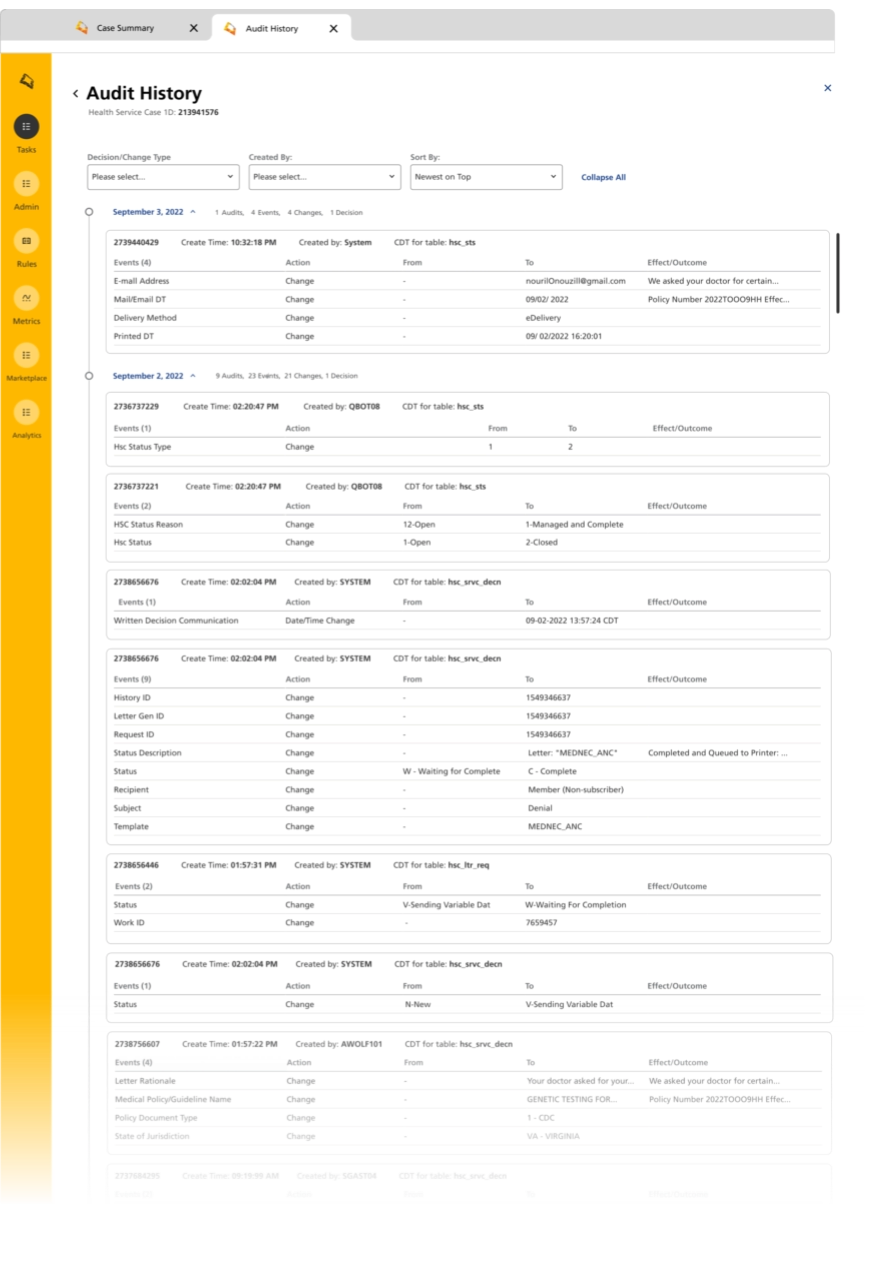
Task: Open the Rules sidebar icon
Action: click(26, 241)
